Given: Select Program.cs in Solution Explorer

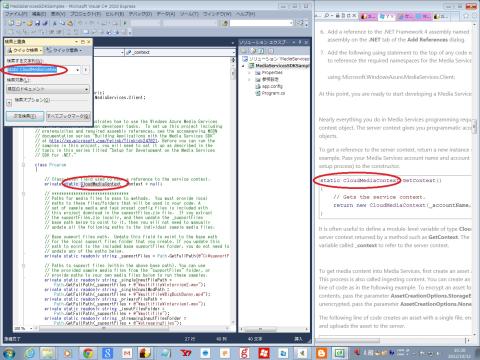Looking at the screenshot, I should [x=270, y=93].
